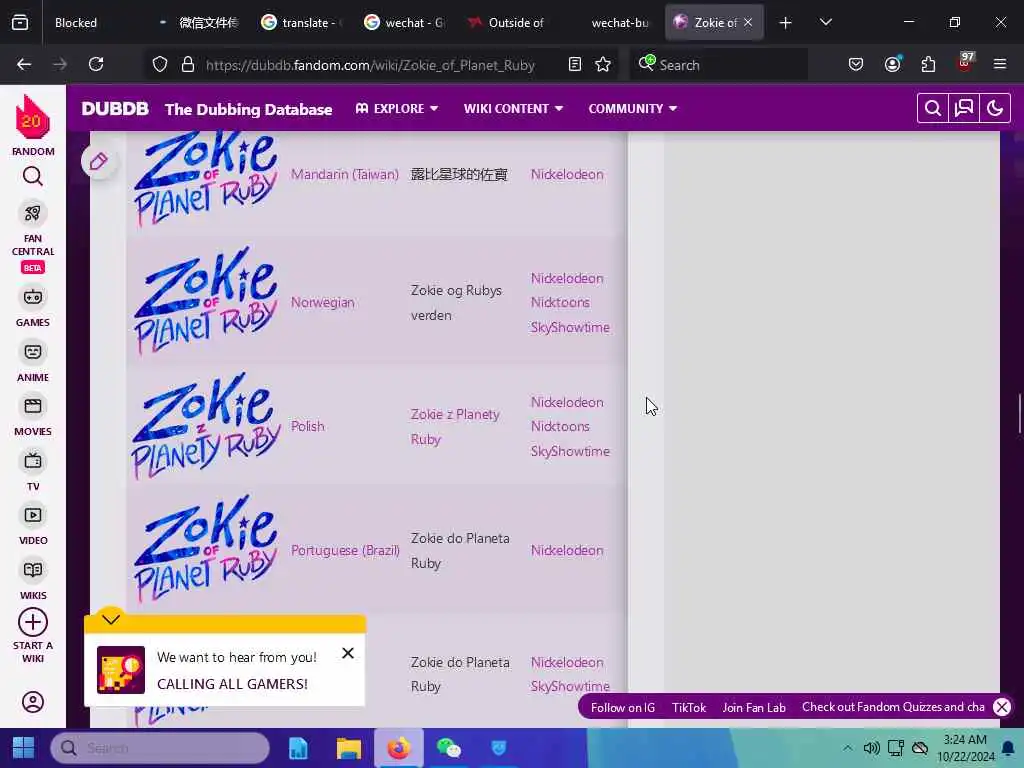Reload the page in the browser
1024x768 pixels.
coord(96,64)
